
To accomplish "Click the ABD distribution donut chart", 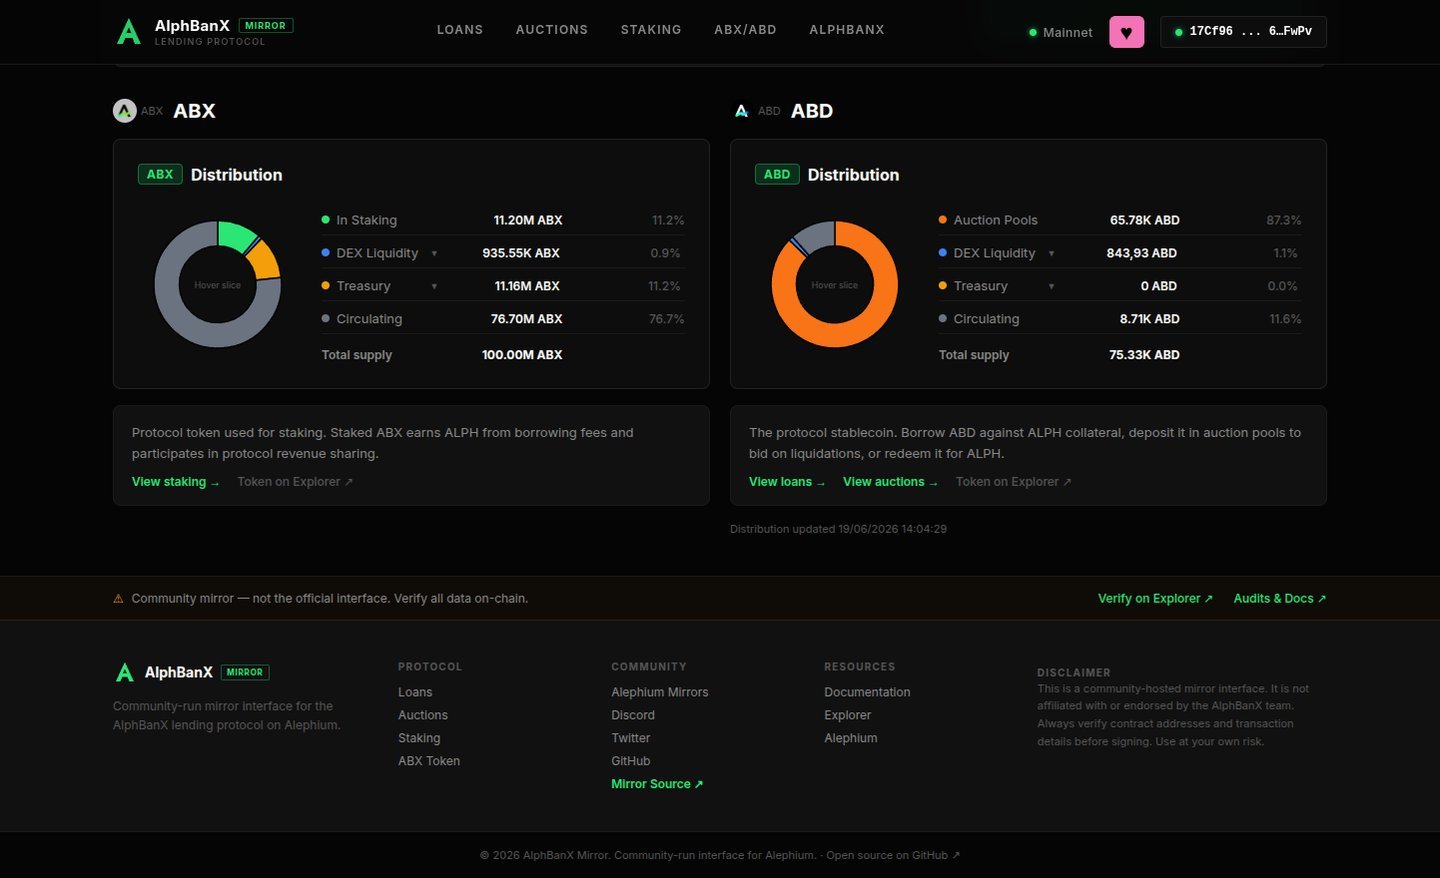I will click(834, 285).
